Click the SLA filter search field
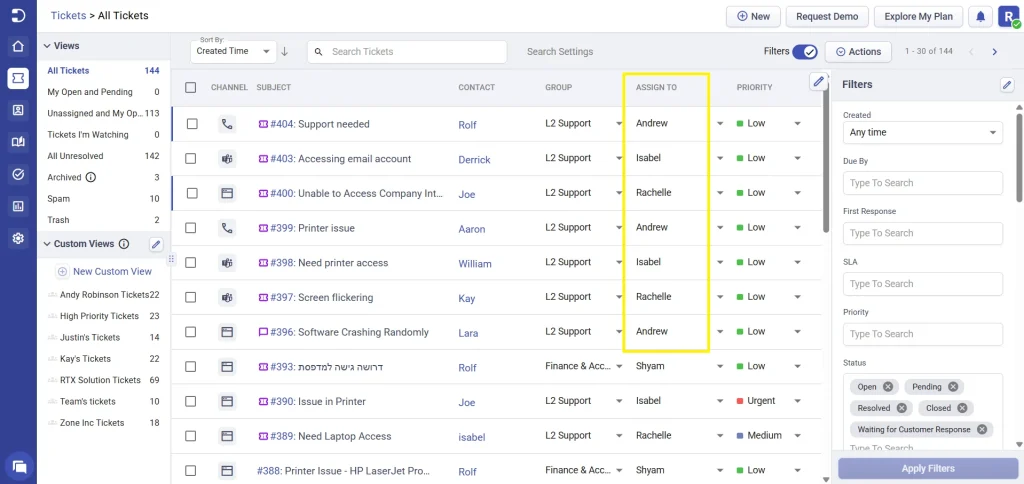This screenshot has width=1024, height=484. pos(923,283)
